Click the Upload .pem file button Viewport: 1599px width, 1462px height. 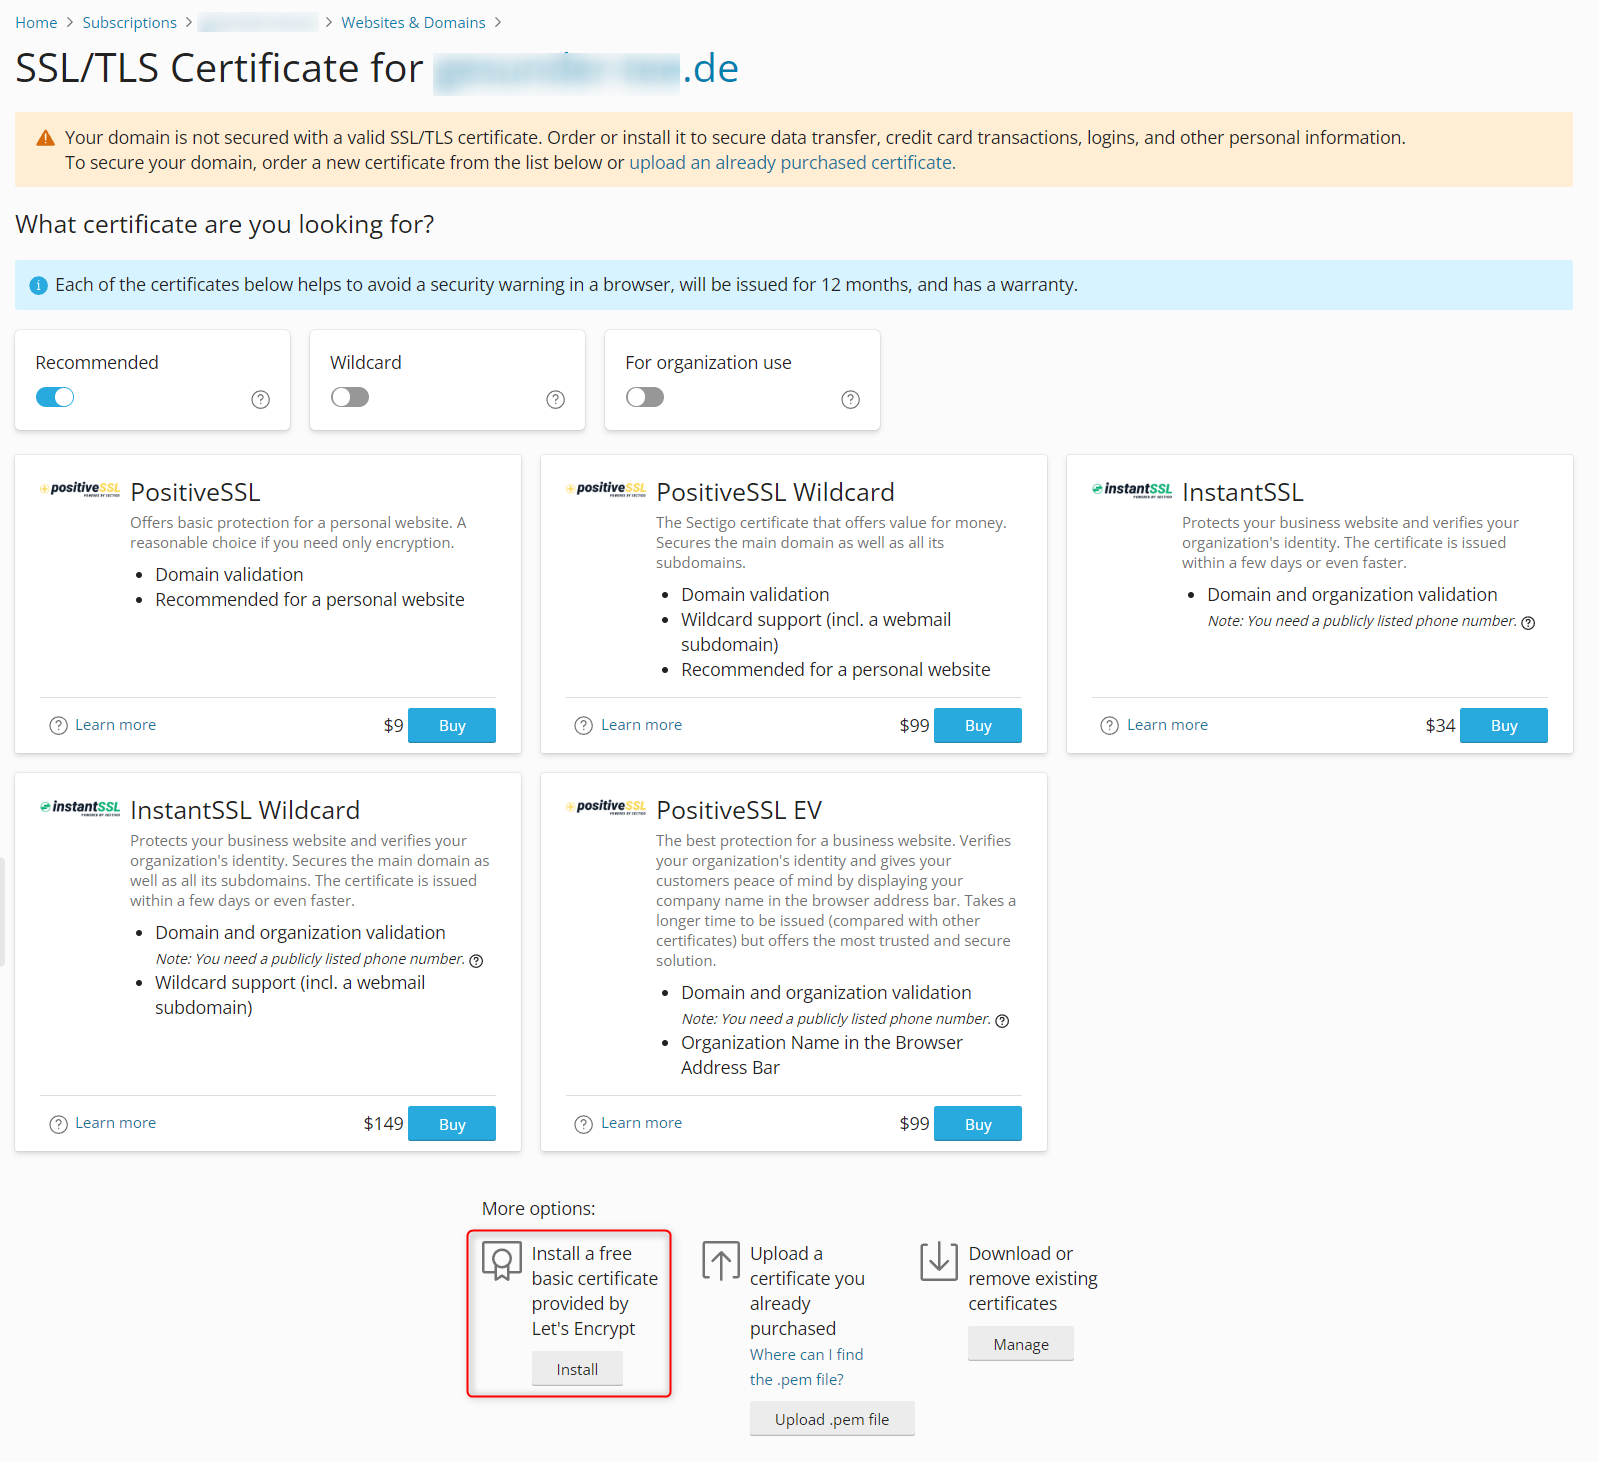832,1419
